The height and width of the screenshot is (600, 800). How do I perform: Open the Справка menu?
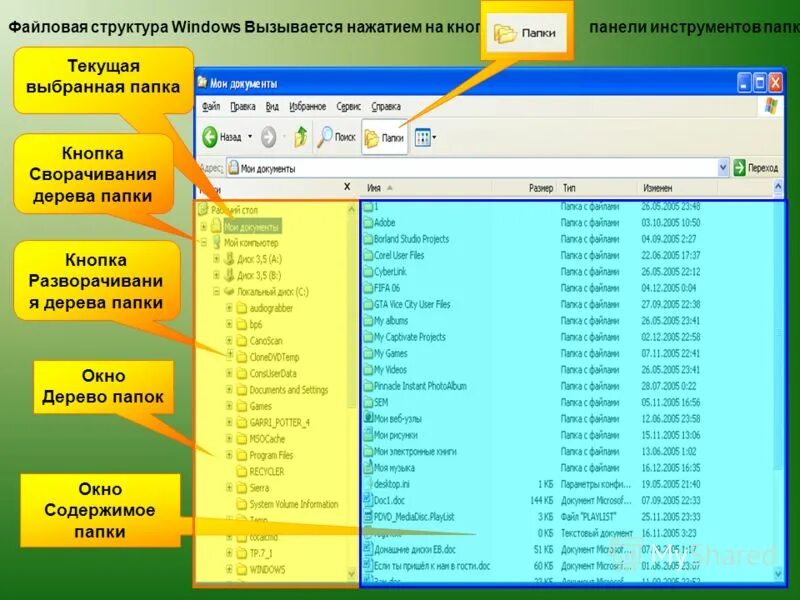386,106
